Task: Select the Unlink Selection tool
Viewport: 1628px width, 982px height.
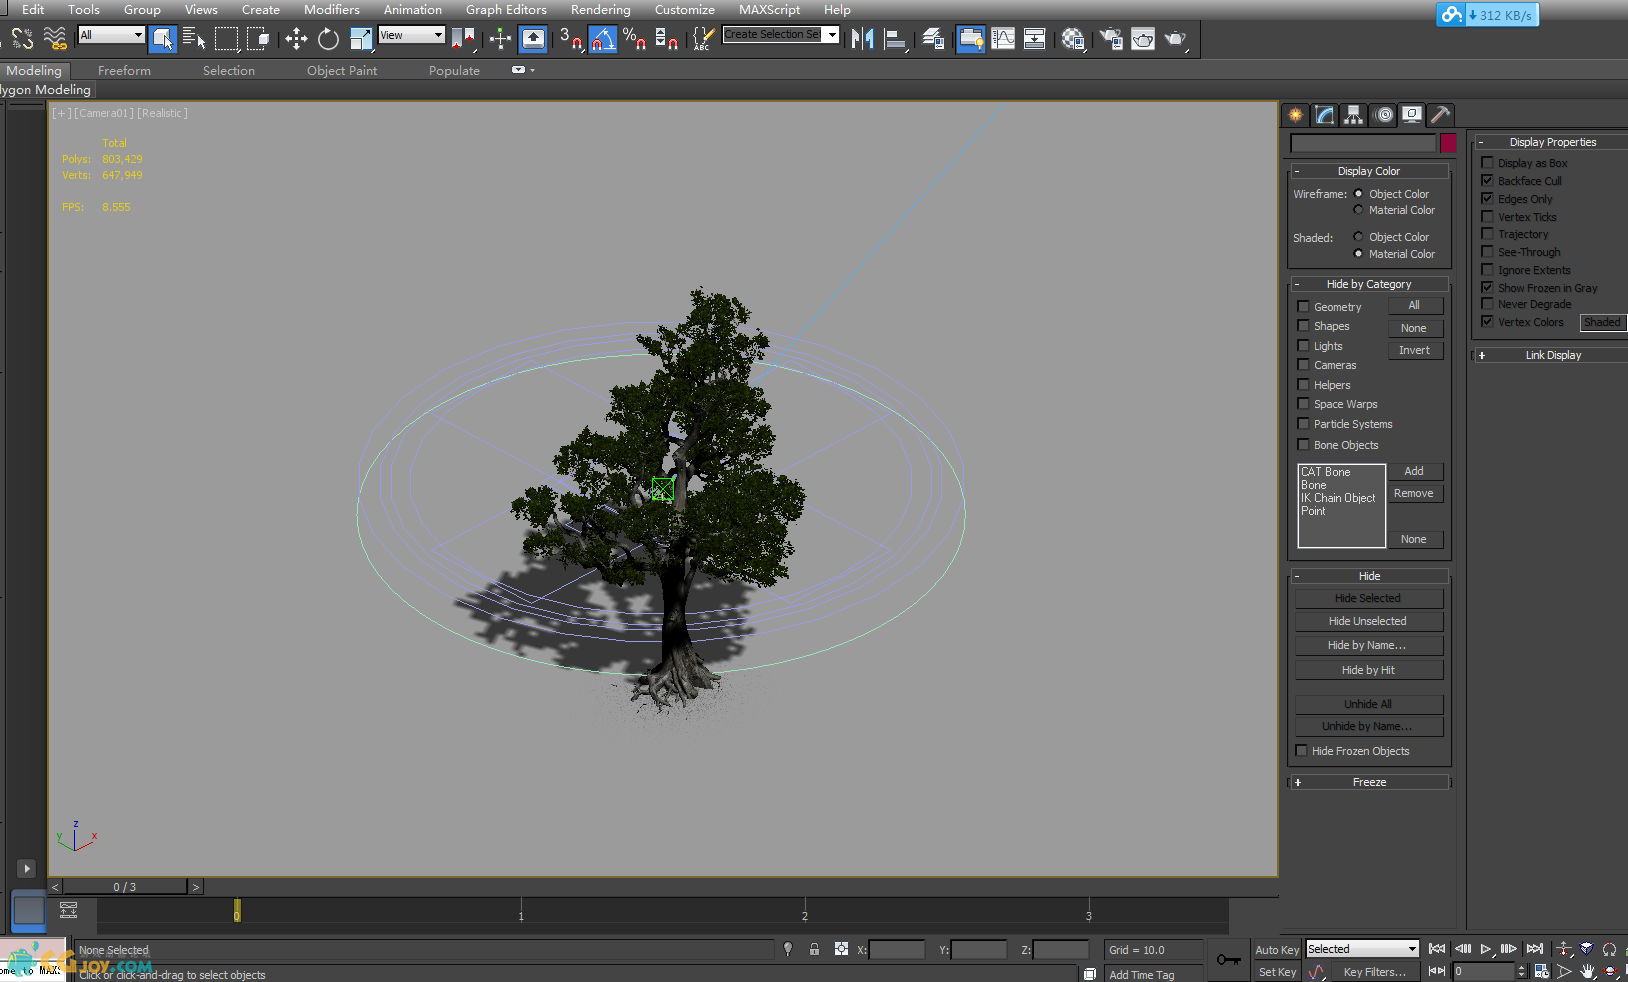Action: pyautogui.click(x=22, y=39)
